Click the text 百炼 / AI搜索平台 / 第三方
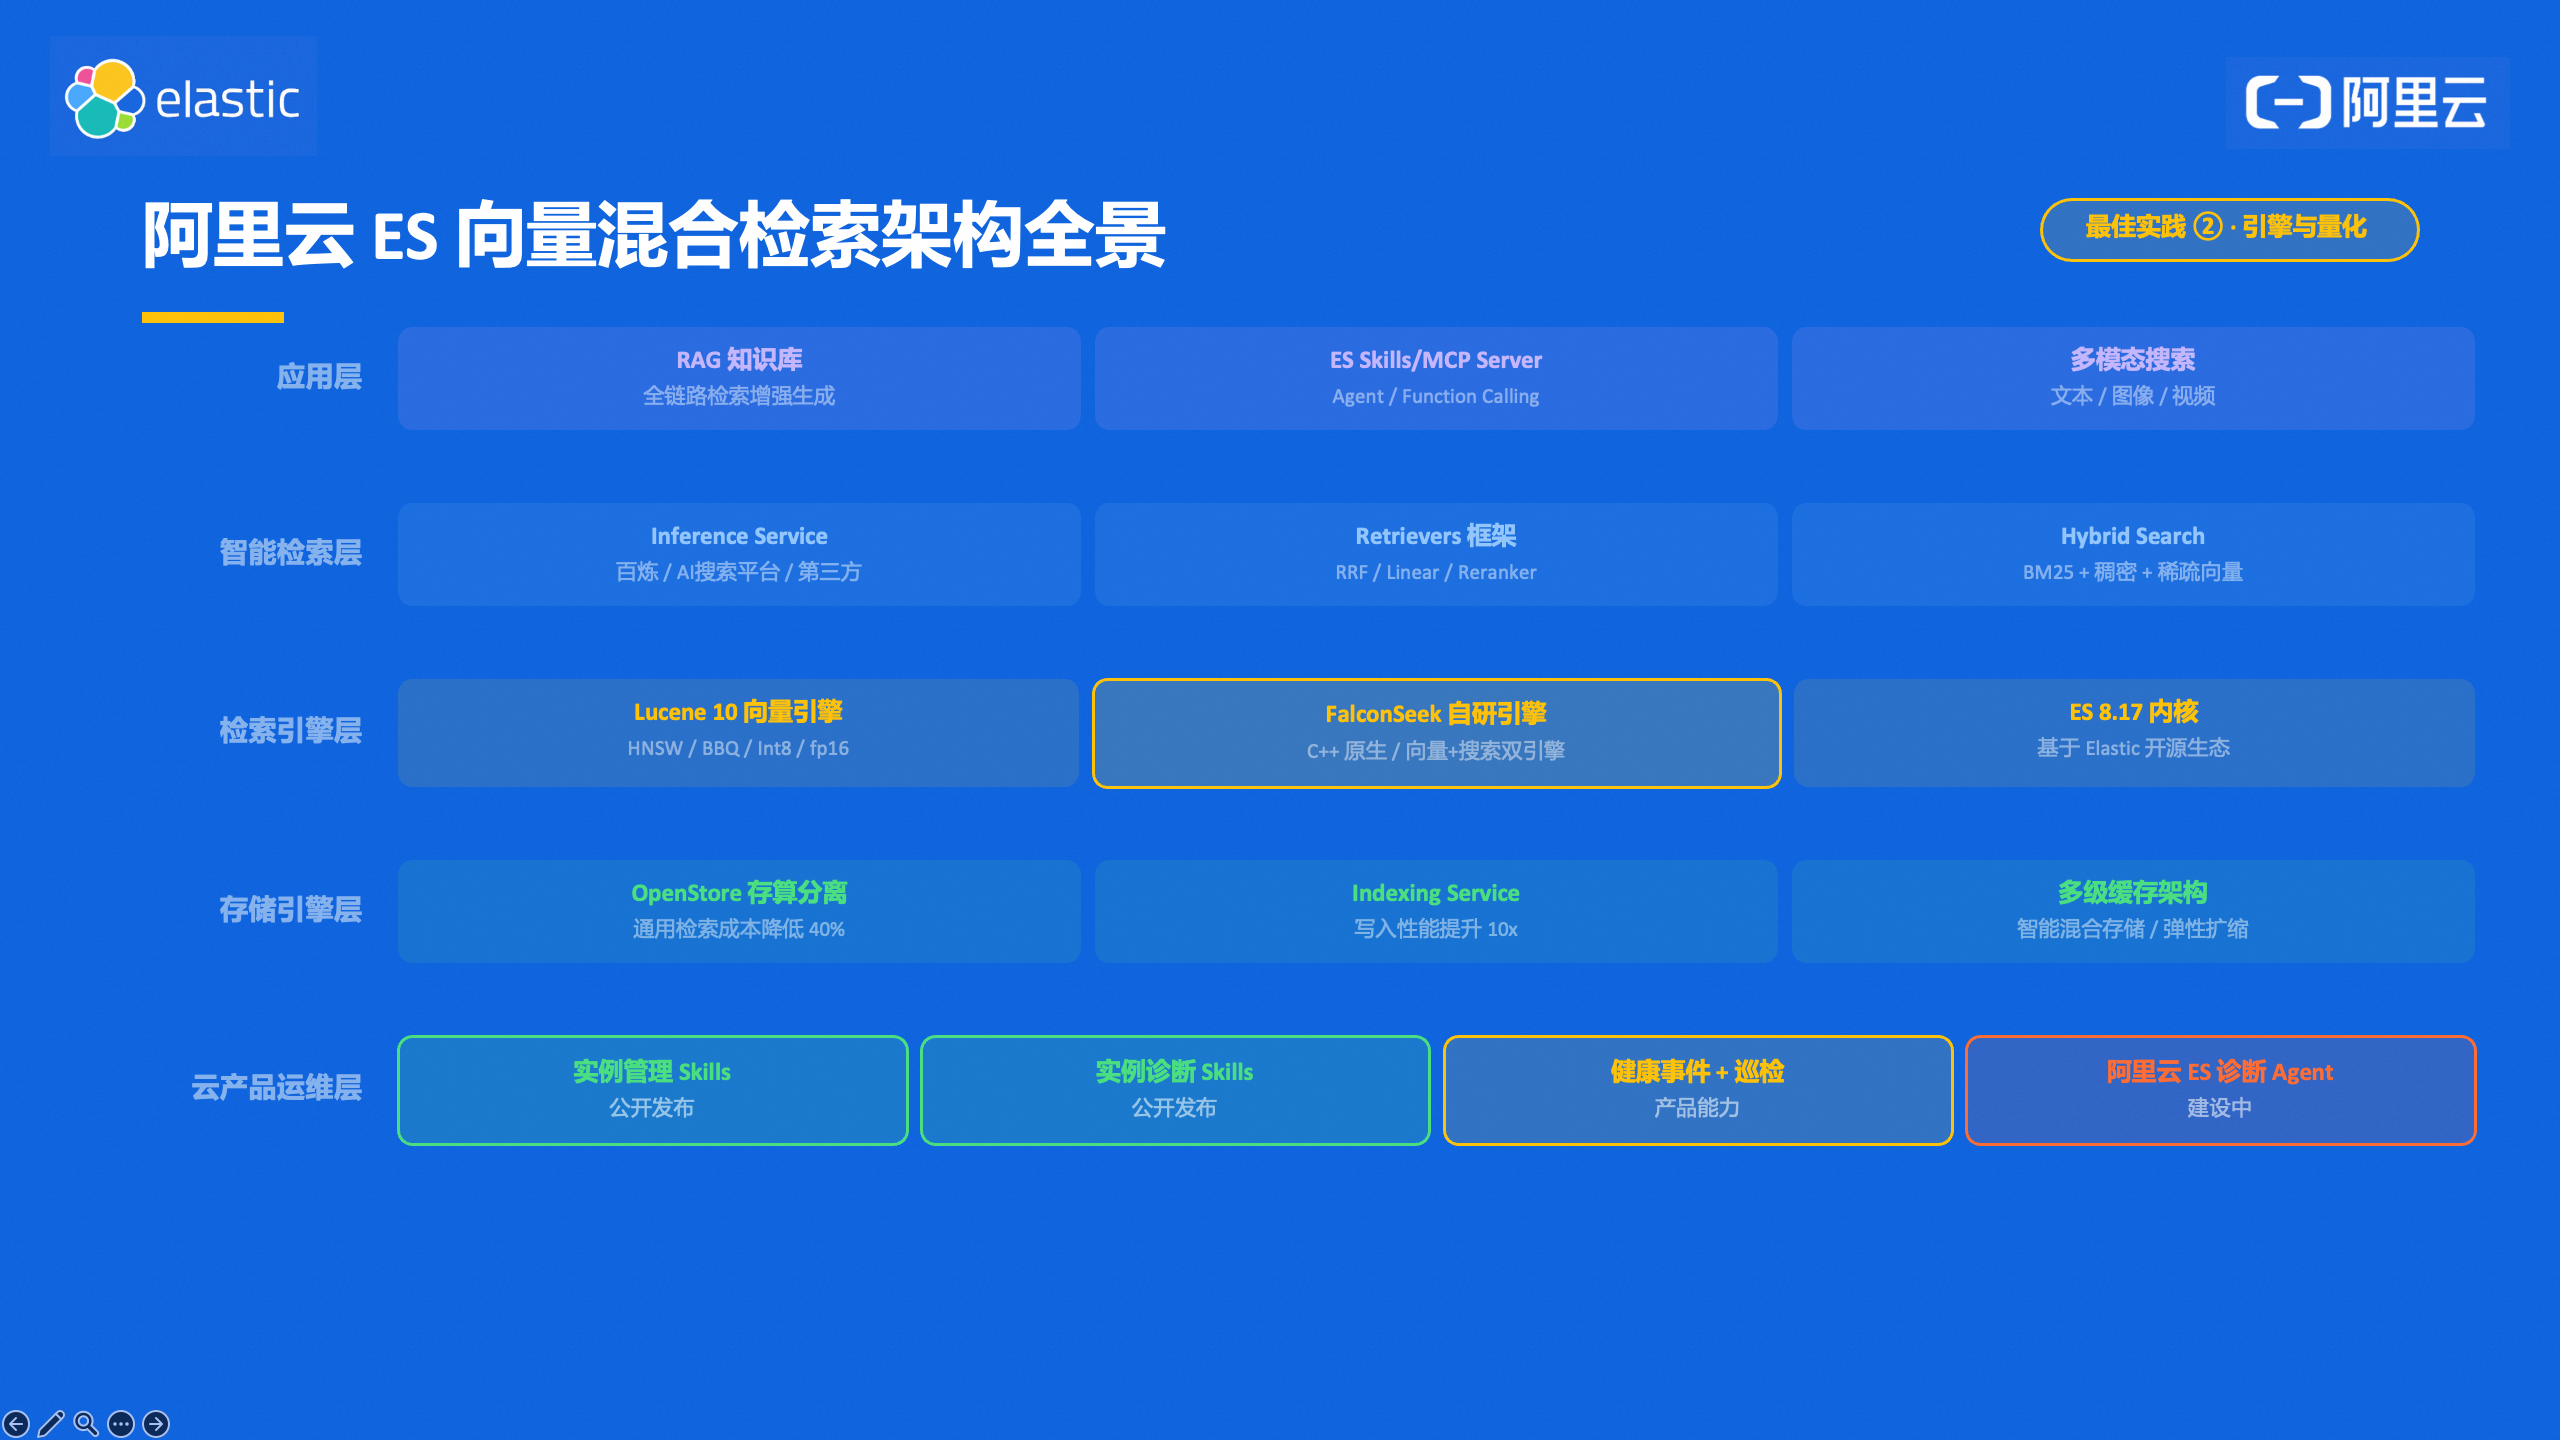This screenshot has height=1440, width=2560. (739, 572)
